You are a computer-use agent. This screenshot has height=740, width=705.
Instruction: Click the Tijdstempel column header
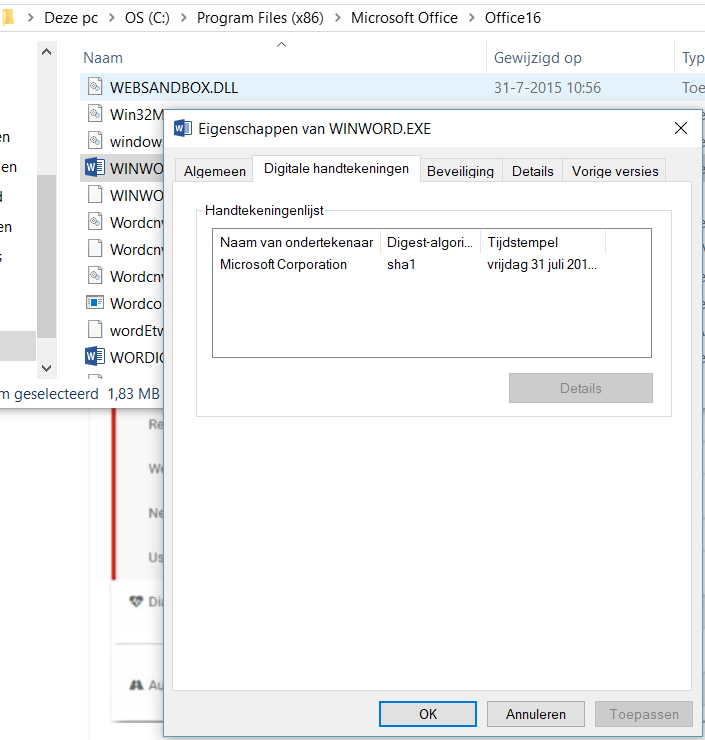pos(543,242)
